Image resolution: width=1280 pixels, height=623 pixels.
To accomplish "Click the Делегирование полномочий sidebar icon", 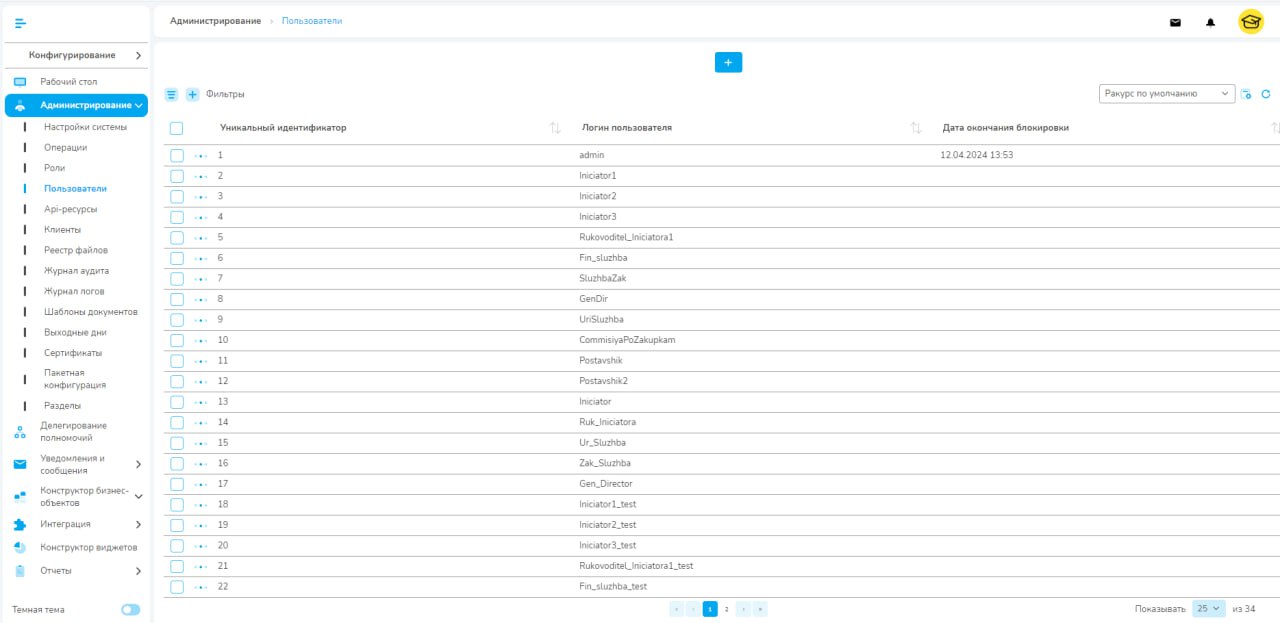I will pos(19,432).
